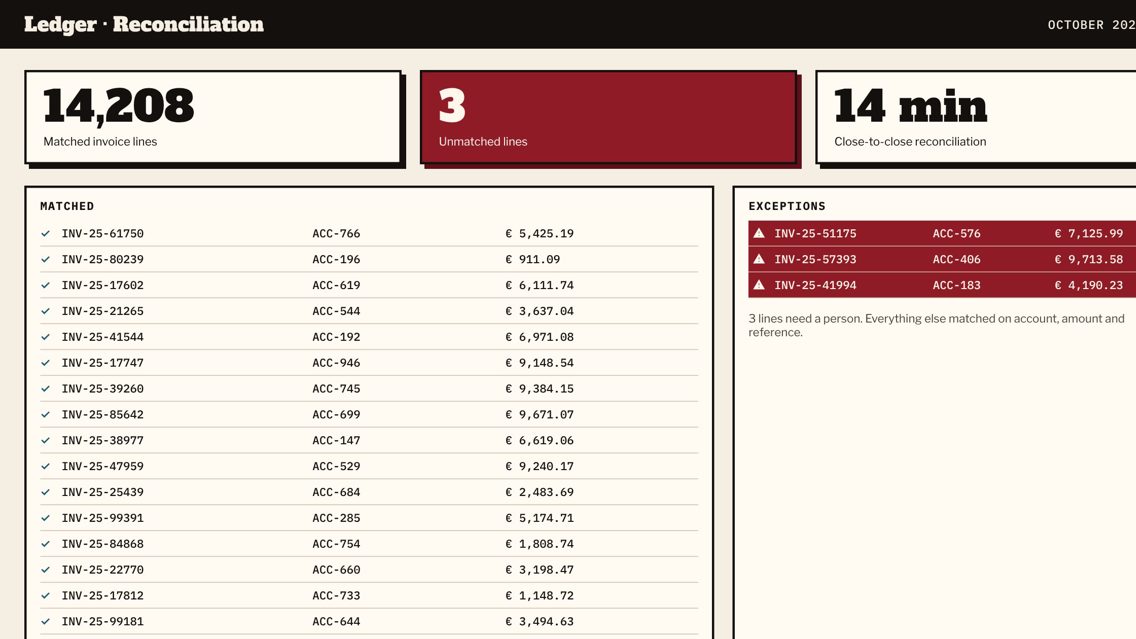Open exception row INV-25-57393

click(942, 259)
